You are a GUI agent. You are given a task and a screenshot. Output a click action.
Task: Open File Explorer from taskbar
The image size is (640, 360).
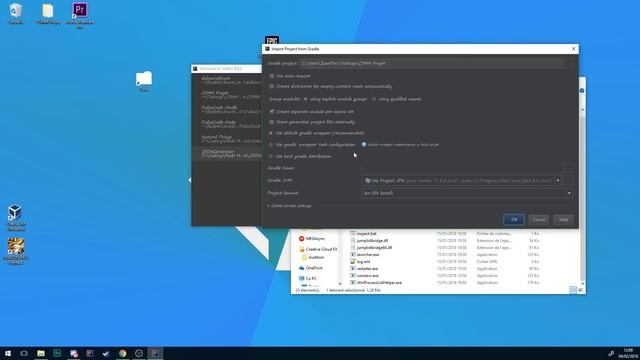tap(41, 353)
